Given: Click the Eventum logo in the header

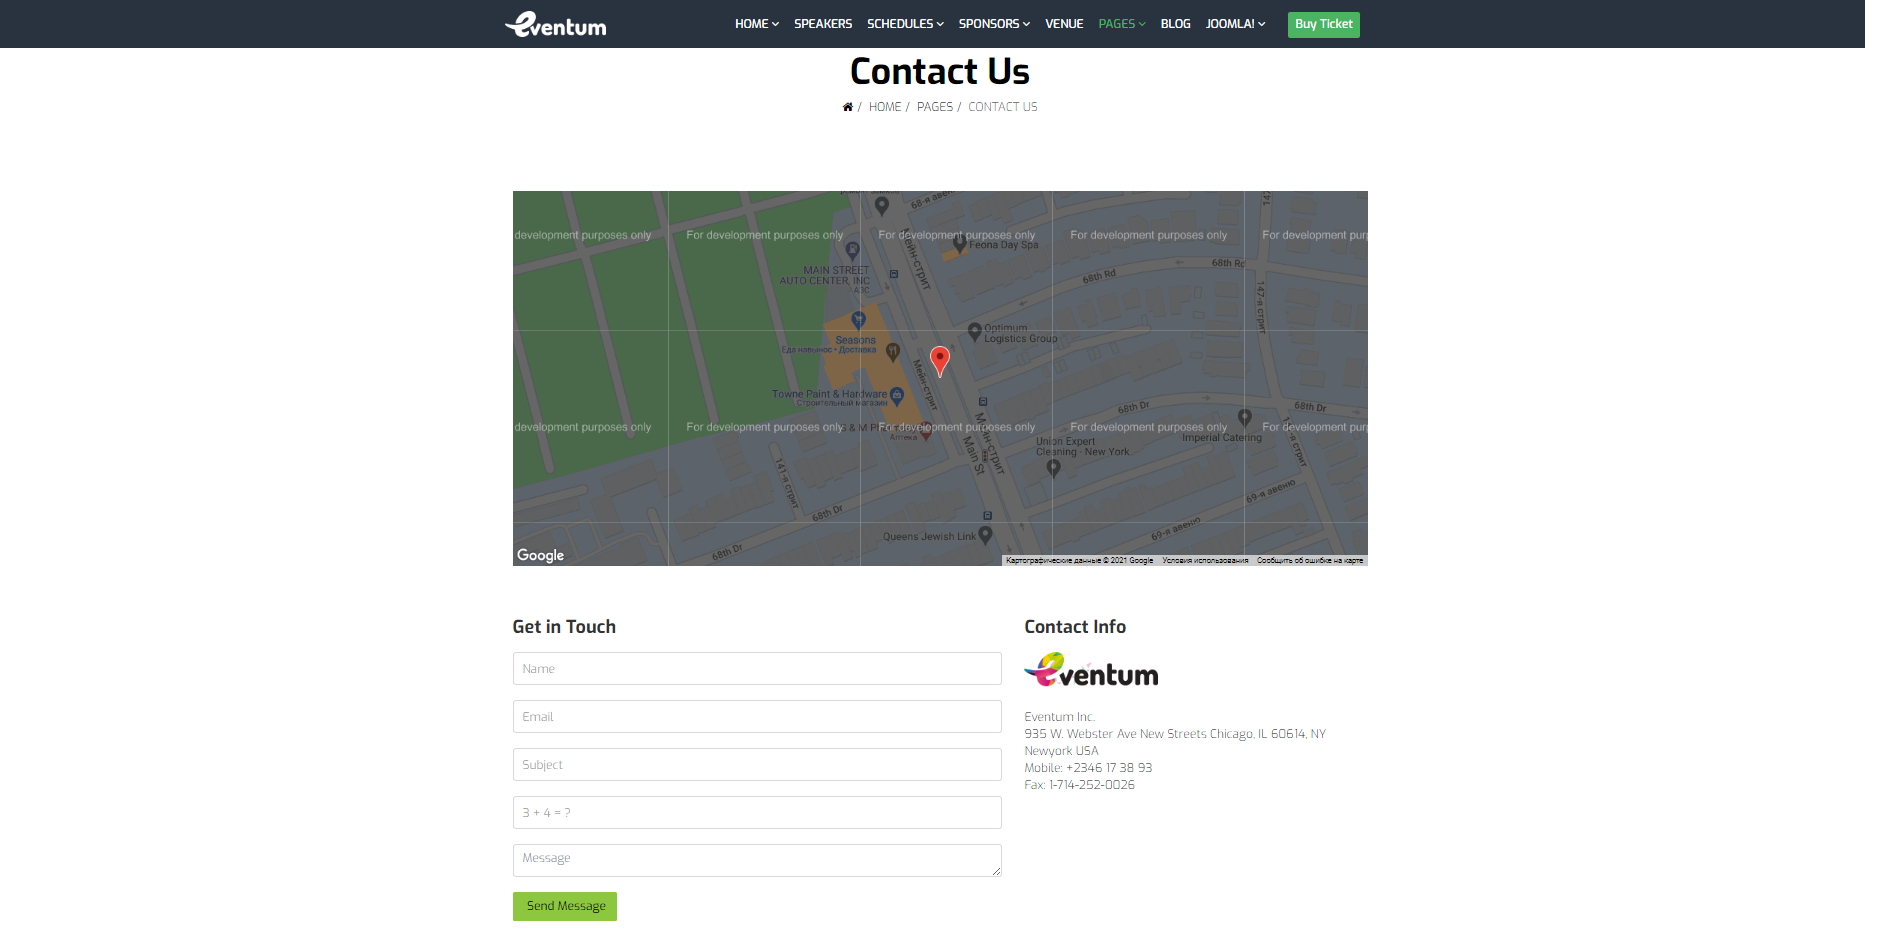Looking at the screenshot, I should click(556, 24).
